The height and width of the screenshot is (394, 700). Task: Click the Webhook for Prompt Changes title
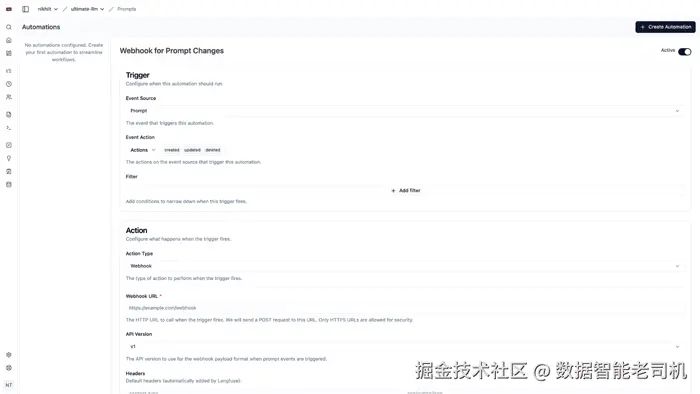point(171,51)
